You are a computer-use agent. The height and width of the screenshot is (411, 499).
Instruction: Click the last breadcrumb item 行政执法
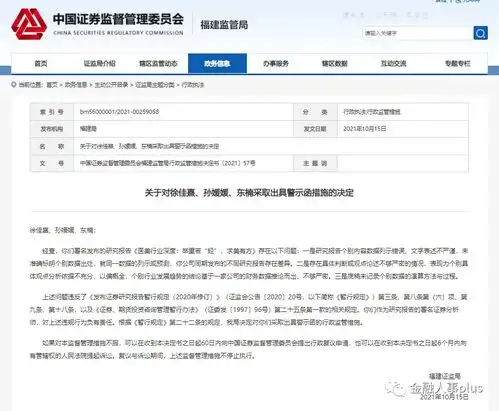[193, 85]
